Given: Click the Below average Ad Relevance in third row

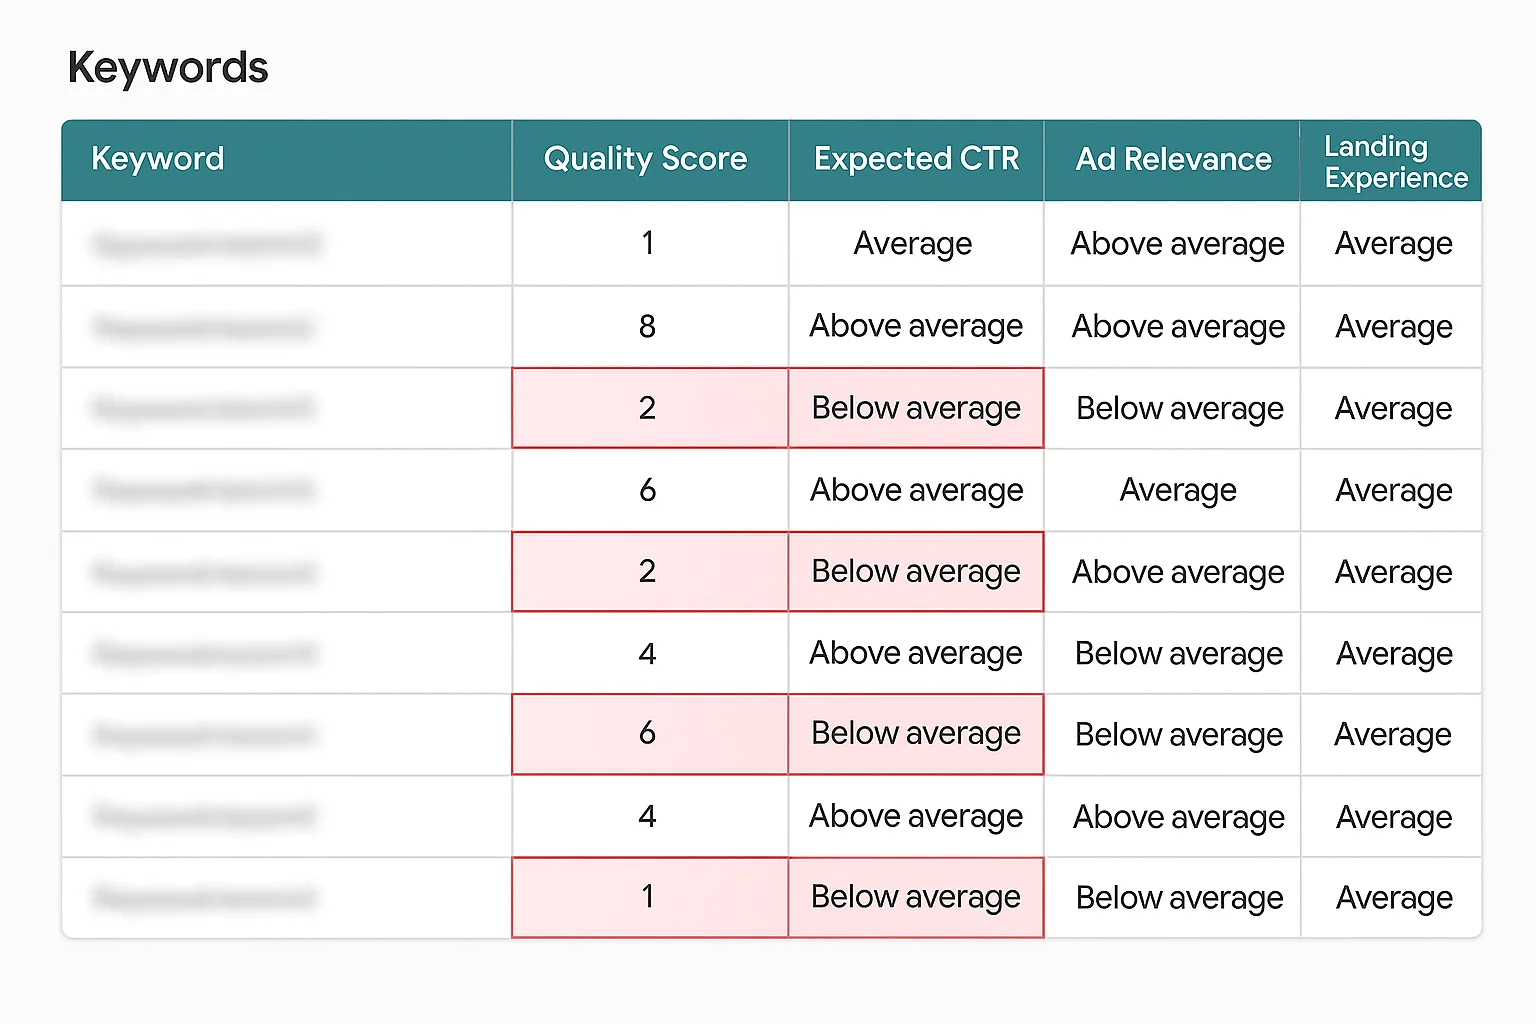Looking at the screenshot, I should [1178, 408].
